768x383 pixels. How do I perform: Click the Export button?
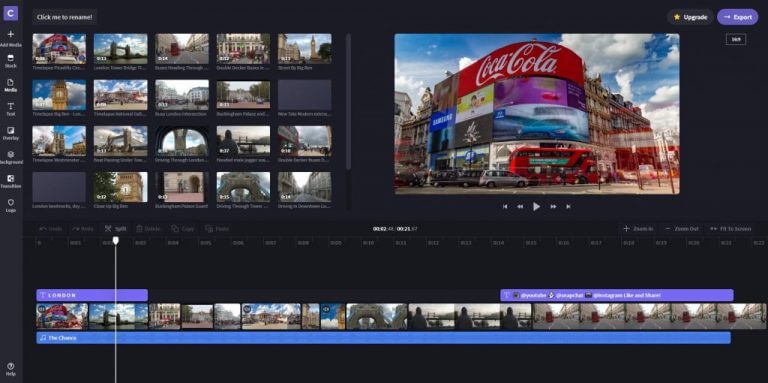coord(738,17)
